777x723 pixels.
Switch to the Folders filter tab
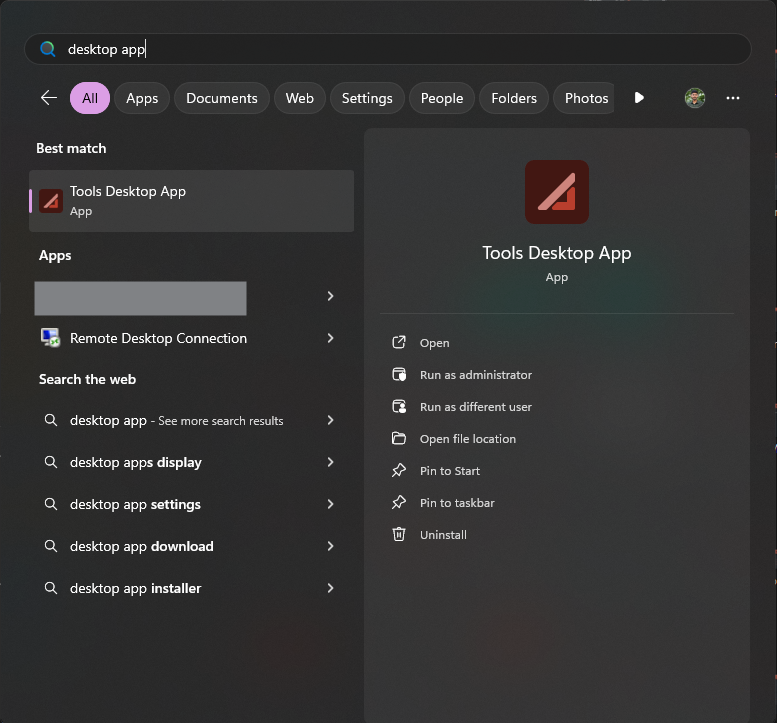[514, 98]
